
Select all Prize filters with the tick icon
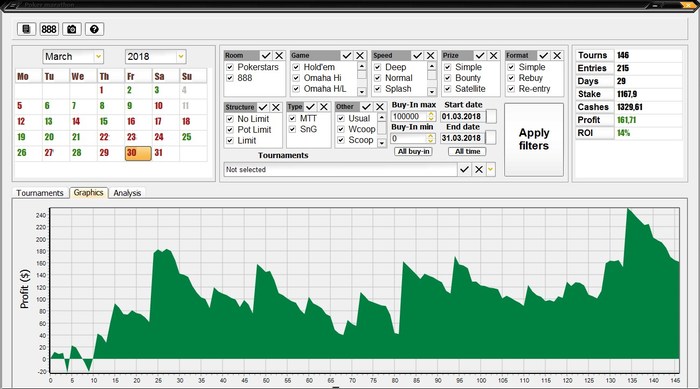(480, 55)
